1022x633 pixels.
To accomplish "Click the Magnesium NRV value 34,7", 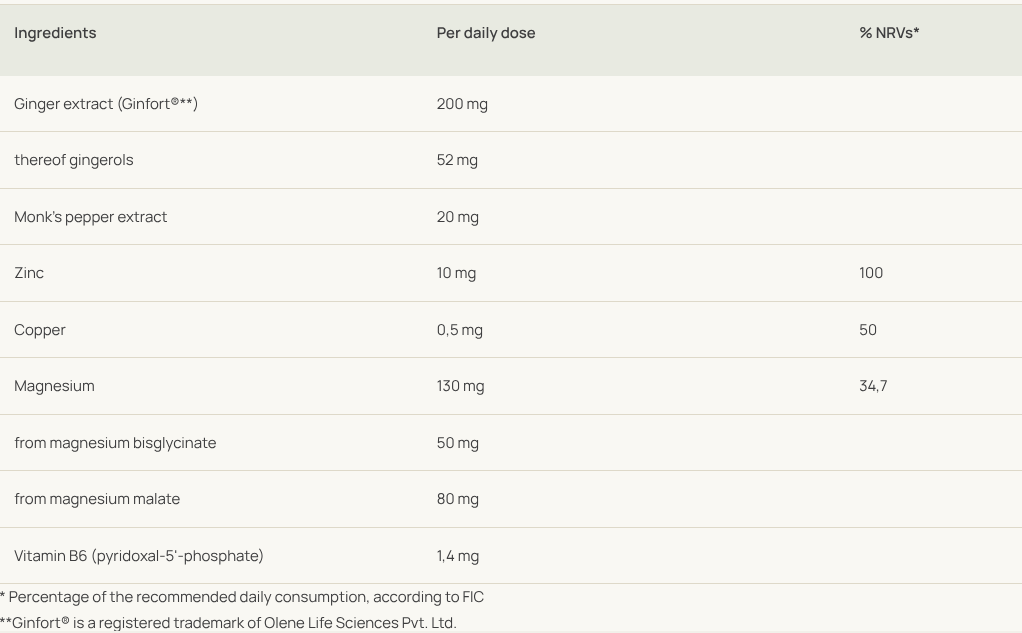I will [873, 386].
